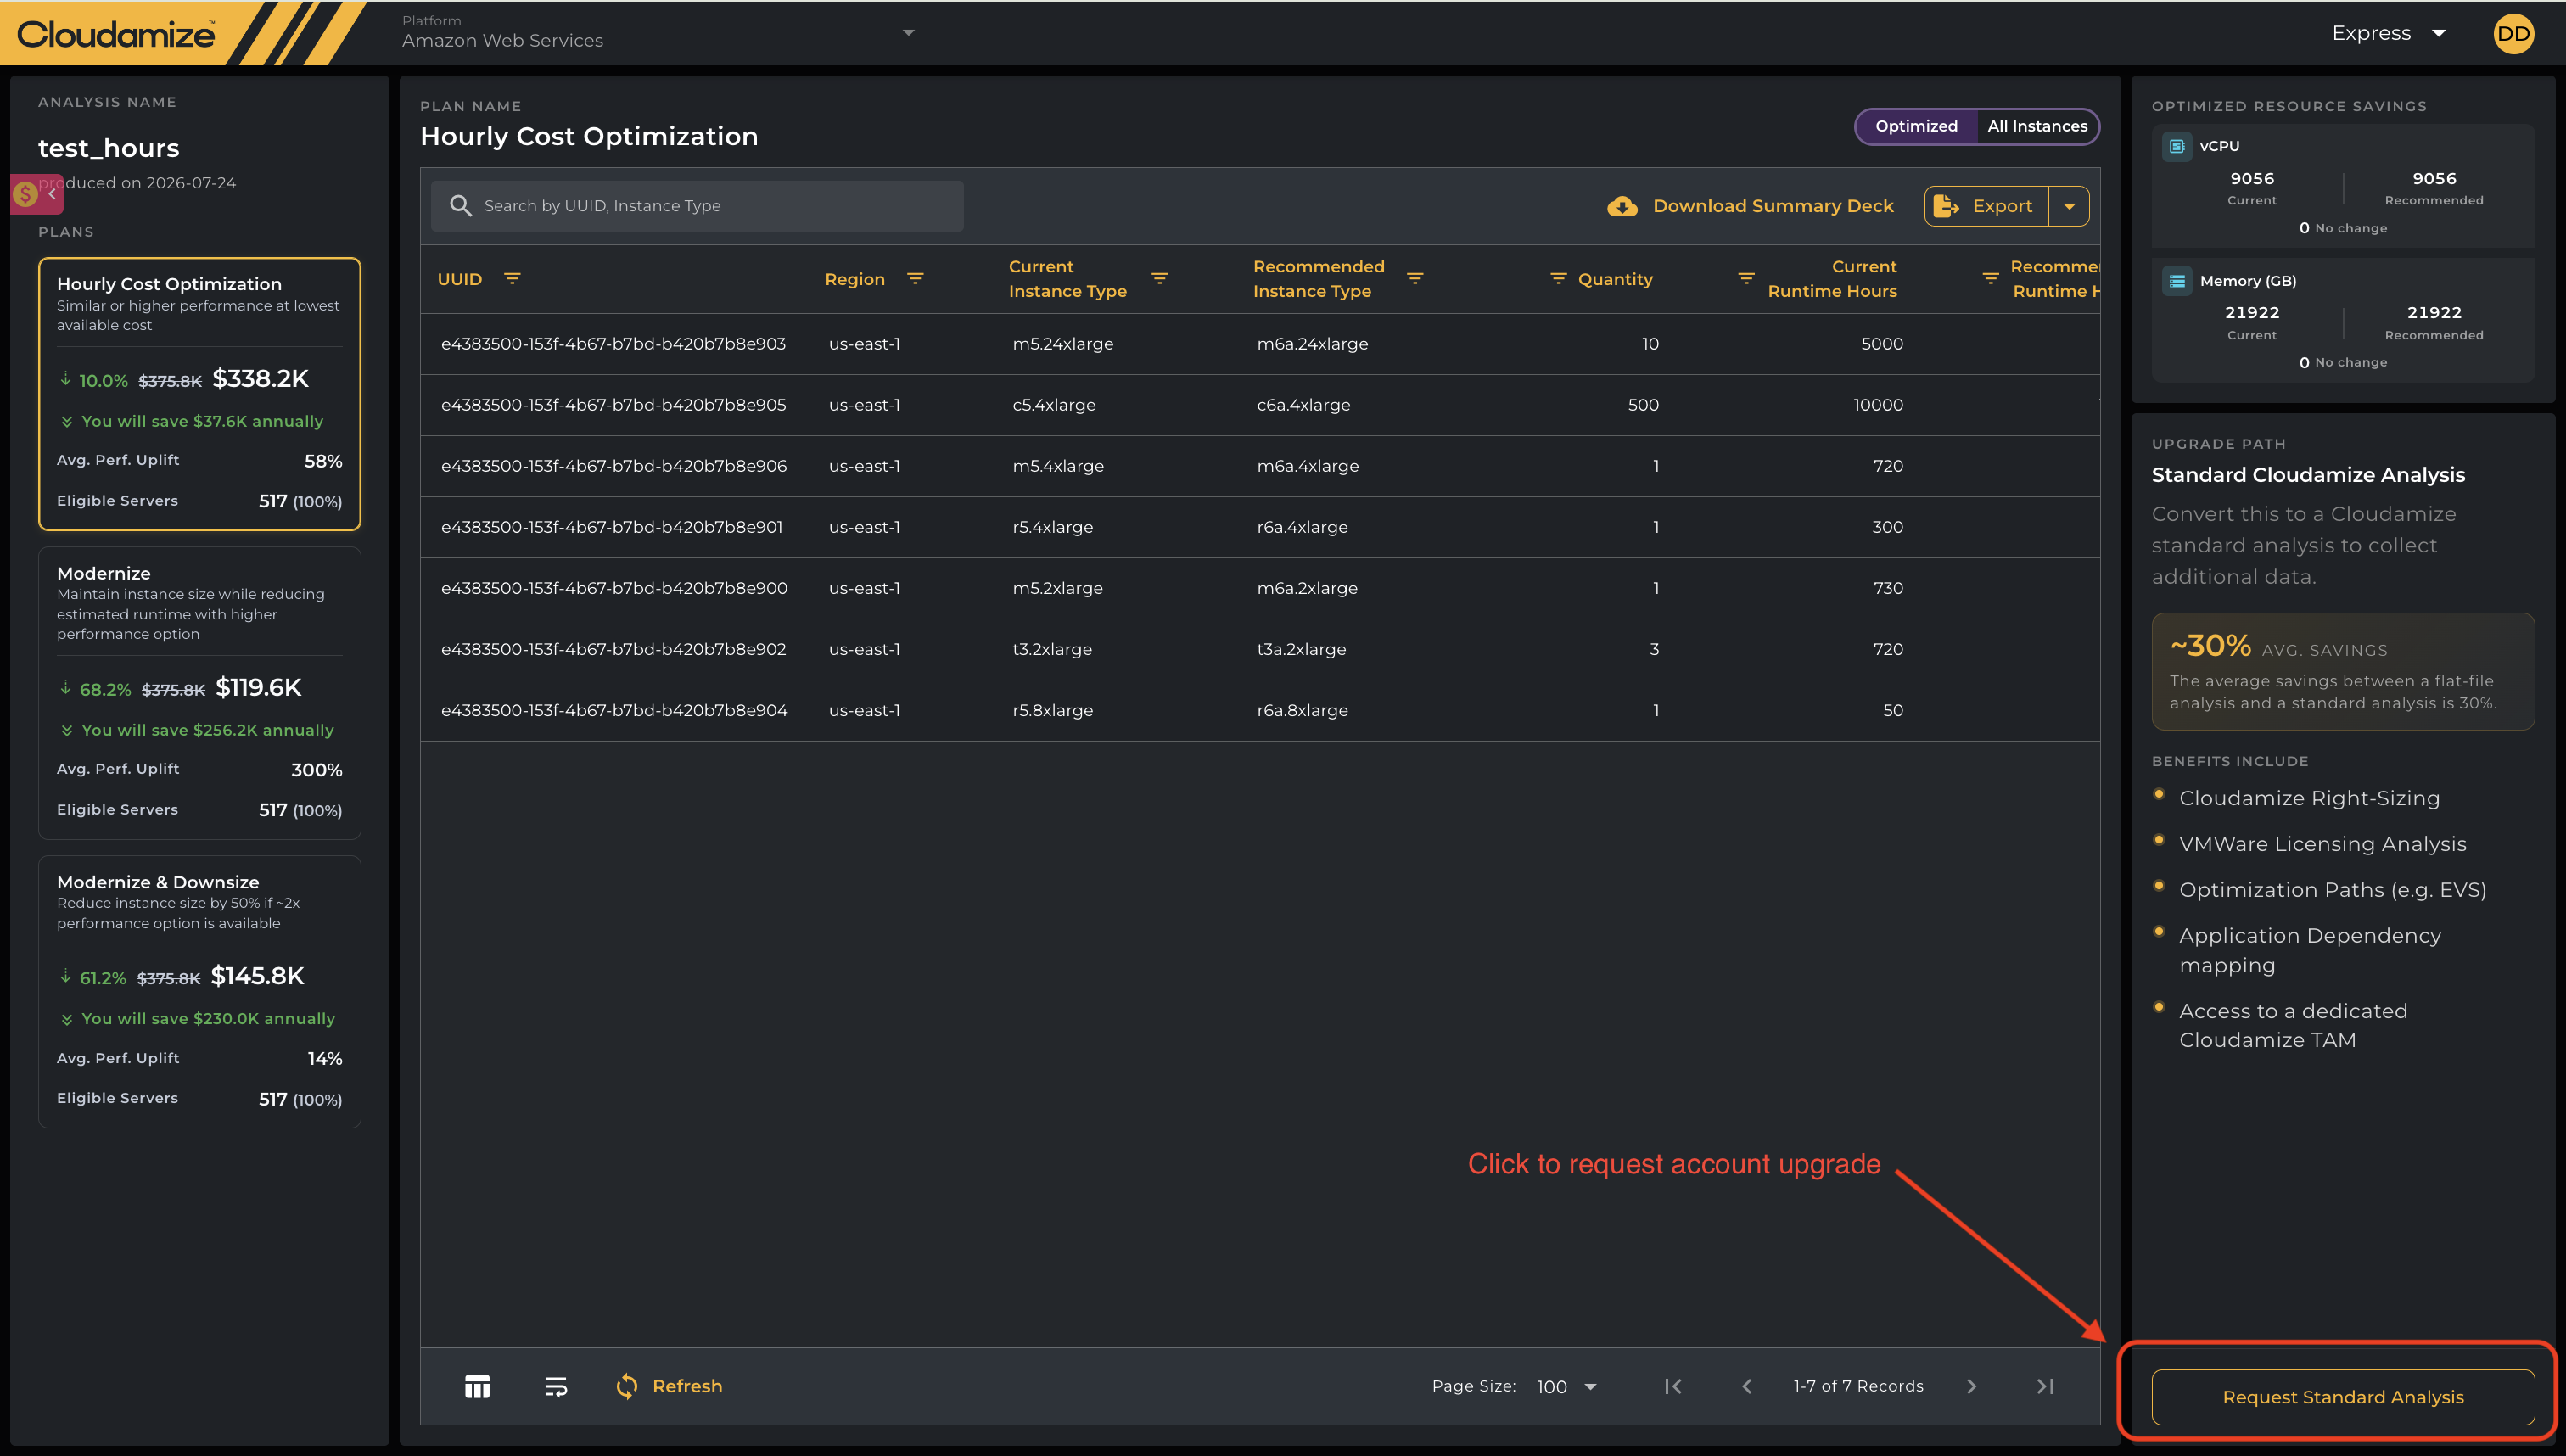
Task: Click the Export button
Action: [x=1986, y=206]
